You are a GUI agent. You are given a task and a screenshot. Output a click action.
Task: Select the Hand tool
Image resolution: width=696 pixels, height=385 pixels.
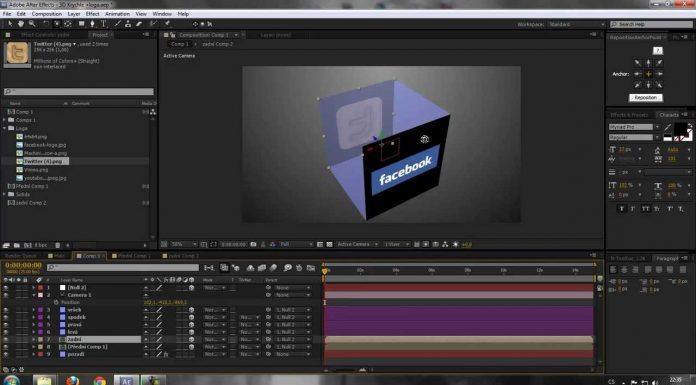coord(21,24)
